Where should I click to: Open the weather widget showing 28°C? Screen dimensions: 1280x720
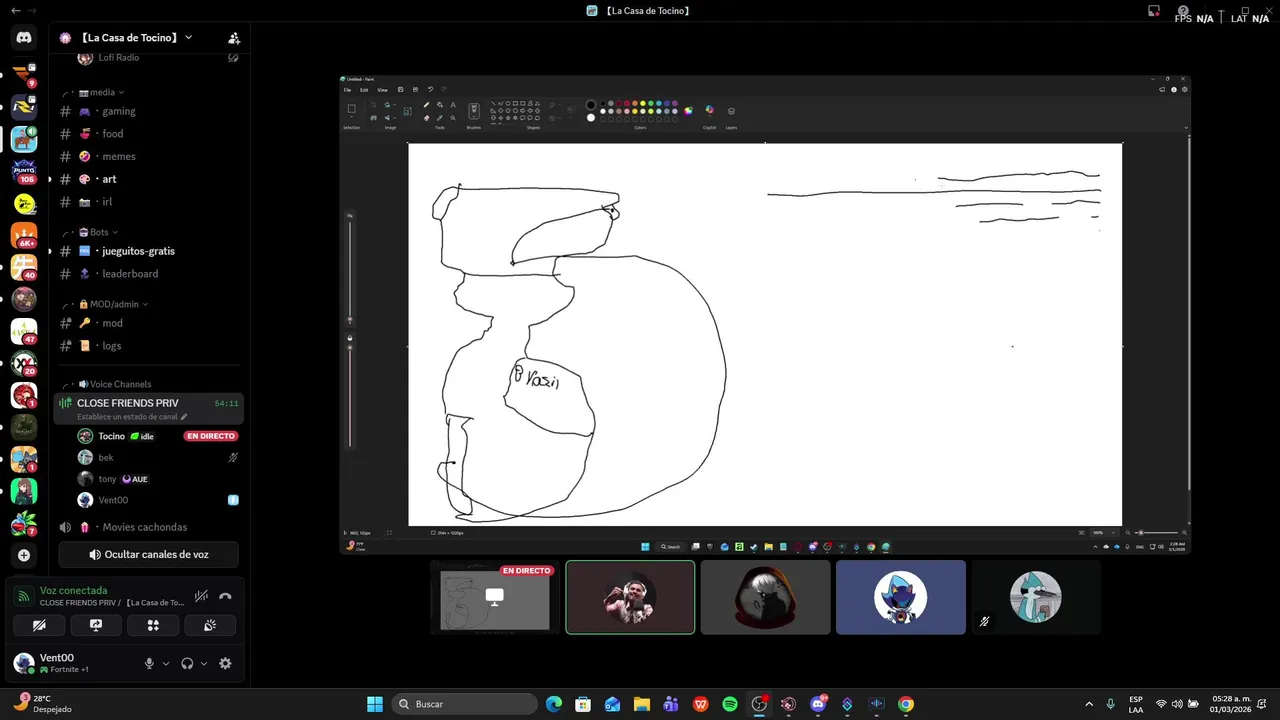pyautogui.click(x=44, y=704)
